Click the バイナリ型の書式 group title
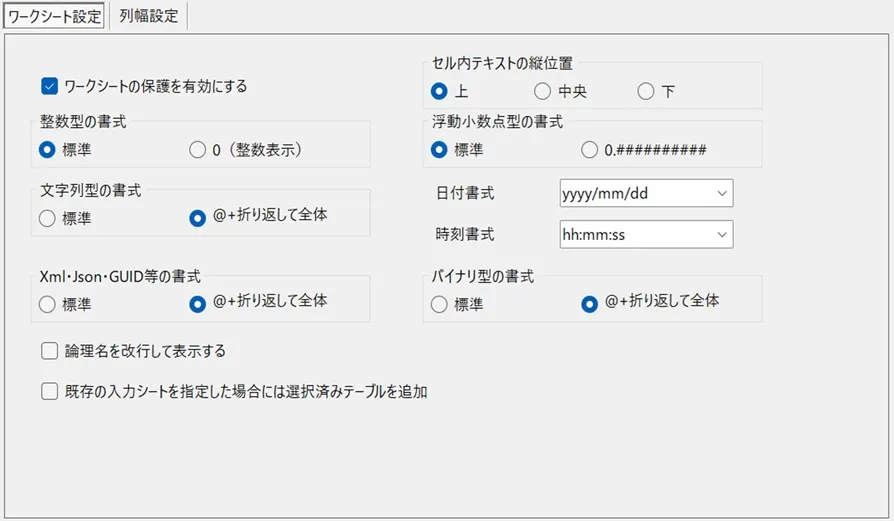 coord(482,276)
